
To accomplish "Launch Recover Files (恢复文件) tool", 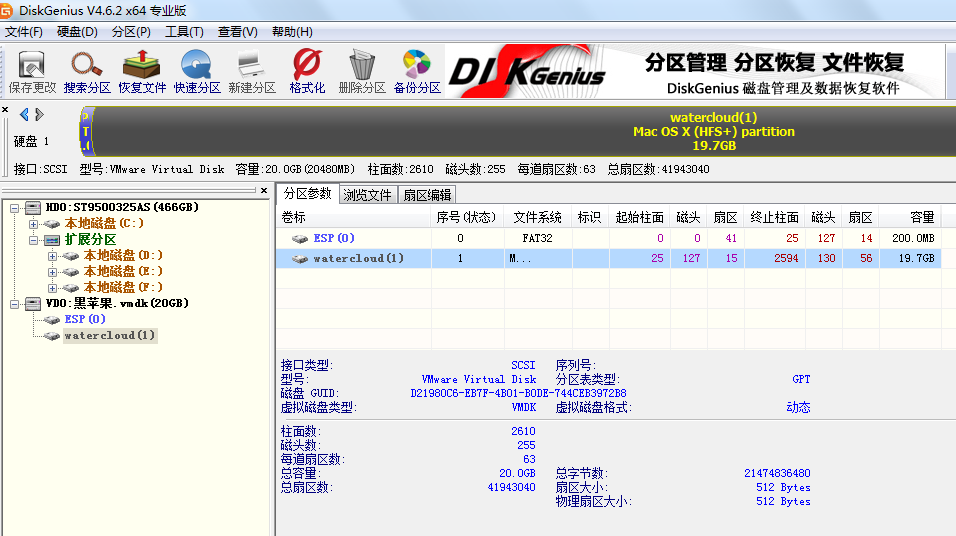I will tap(142, 72).
